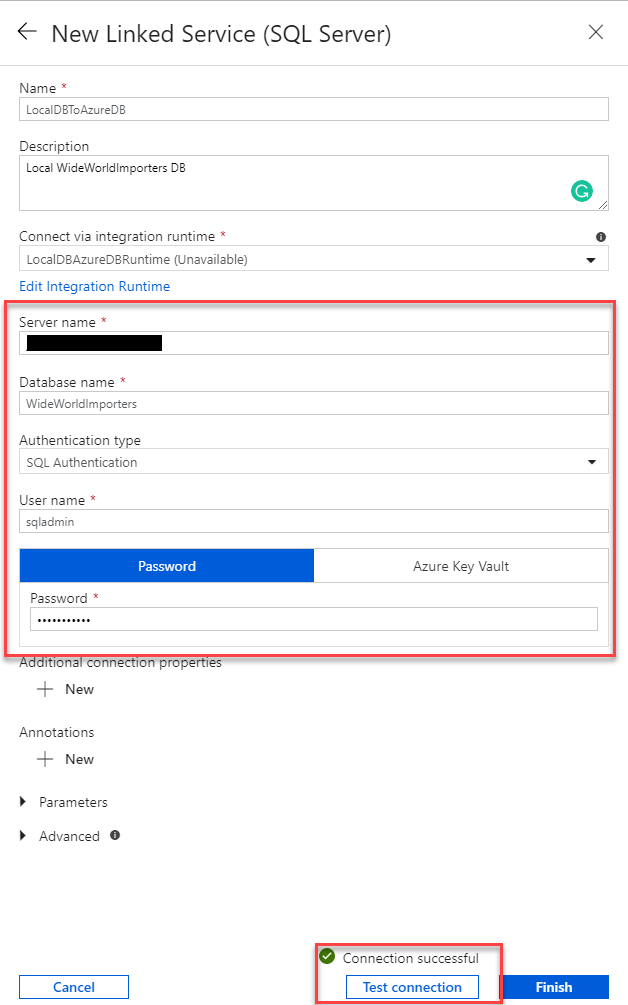This screenshot has height=1005, width=628.
Task: Click the Finish button
Action: (554, 987)
